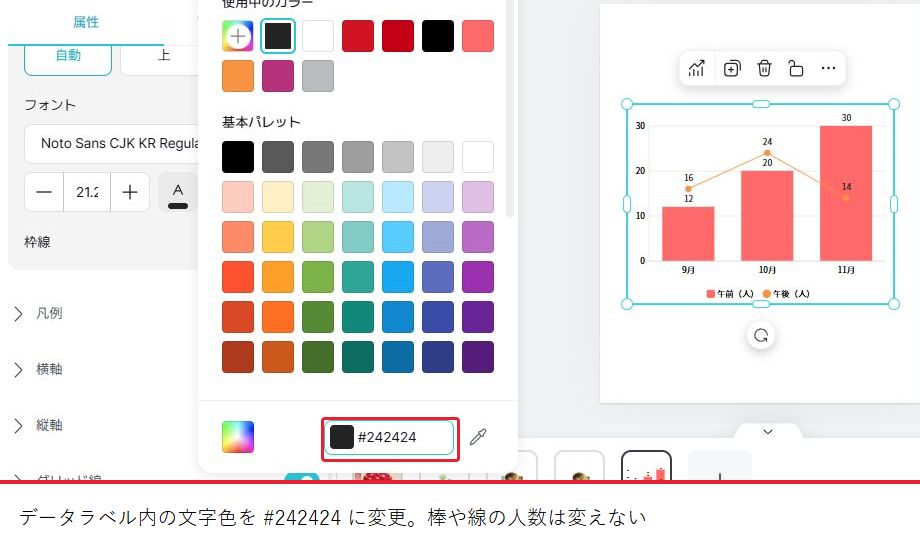Image resolution: width=920 pixels, height=552 pixels.
Task: Click the add new color plus swatch
Action: (x=238, y=36)
